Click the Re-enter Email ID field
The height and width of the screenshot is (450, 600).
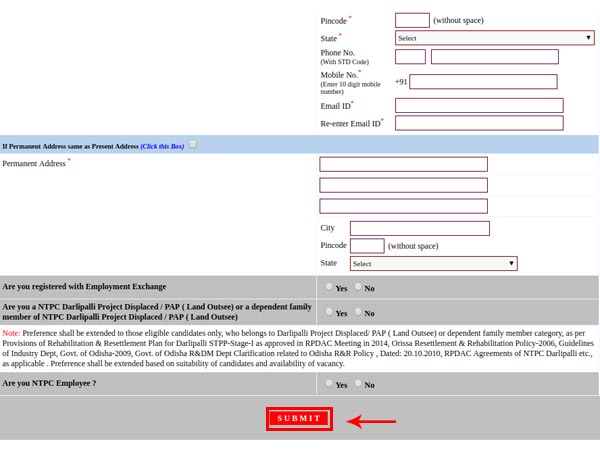[479, 123]
